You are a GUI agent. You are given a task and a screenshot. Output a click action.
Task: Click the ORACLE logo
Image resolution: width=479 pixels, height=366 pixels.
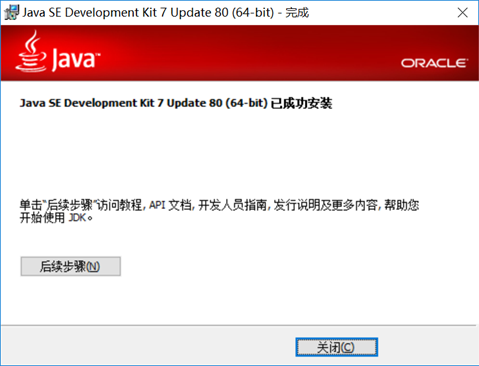point(434,63)
